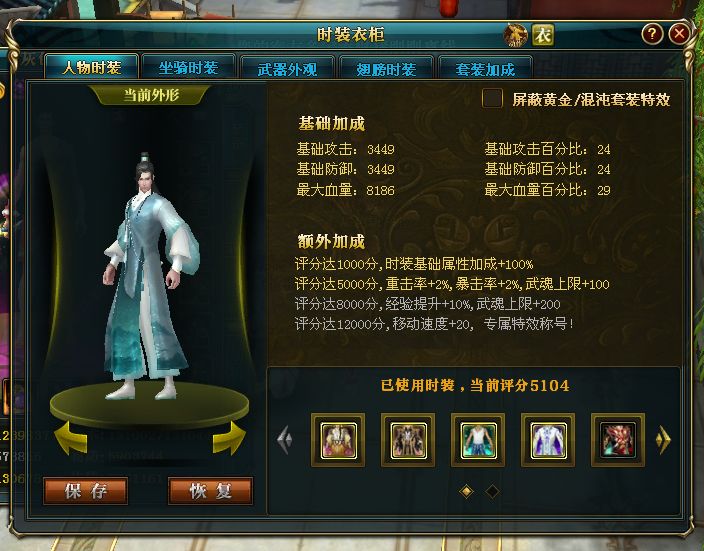Click the green 衣 wardrobe icon
The image size is (704, 551).
[x=543, y=35]
